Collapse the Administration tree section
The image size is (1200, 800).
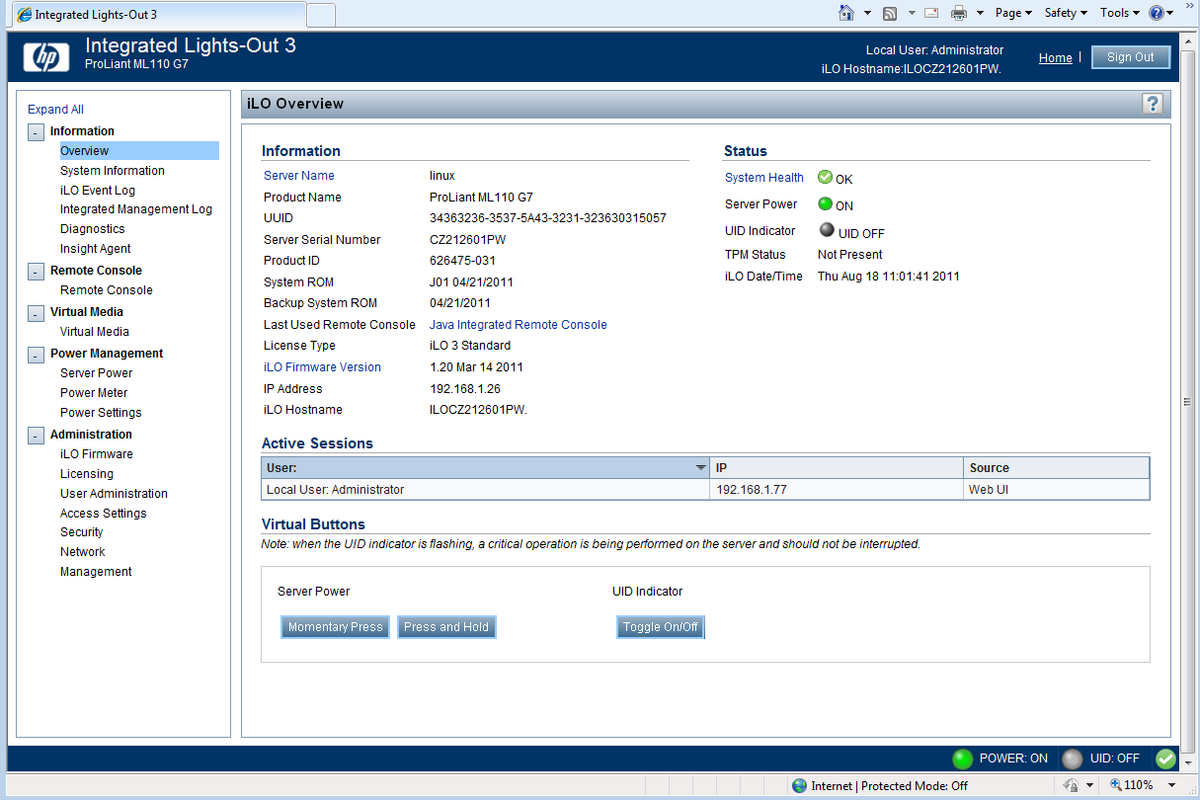pyautogui.click(x=35, y=434)
